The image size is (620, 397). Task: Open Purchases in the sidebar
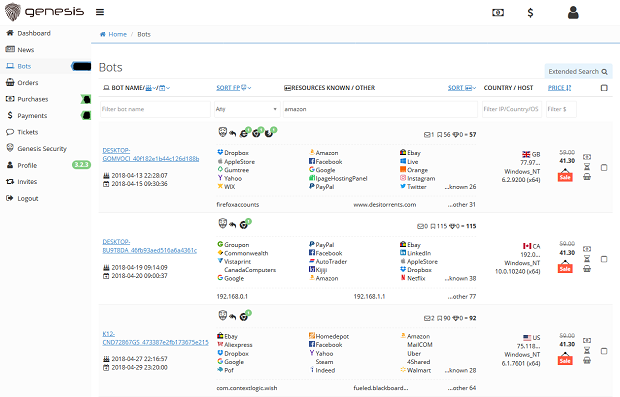click(x=33, y=99)
